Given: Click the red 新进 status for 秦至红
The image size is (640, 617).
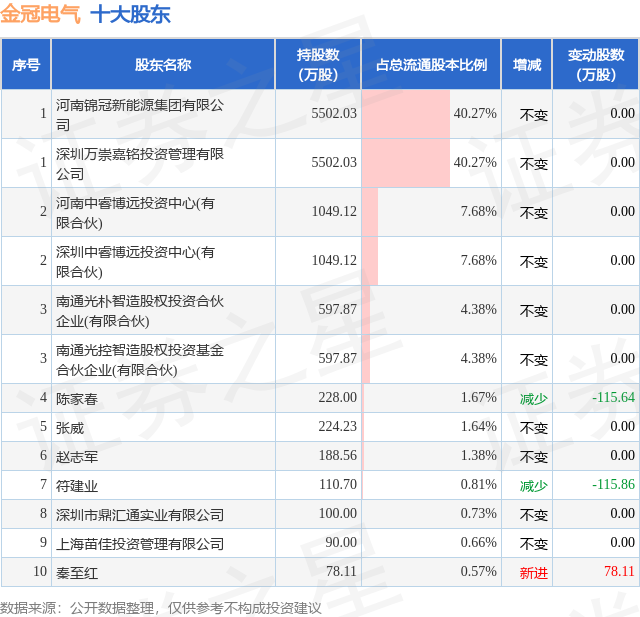Looking at the screenshot, I should [x=533, y=573].
